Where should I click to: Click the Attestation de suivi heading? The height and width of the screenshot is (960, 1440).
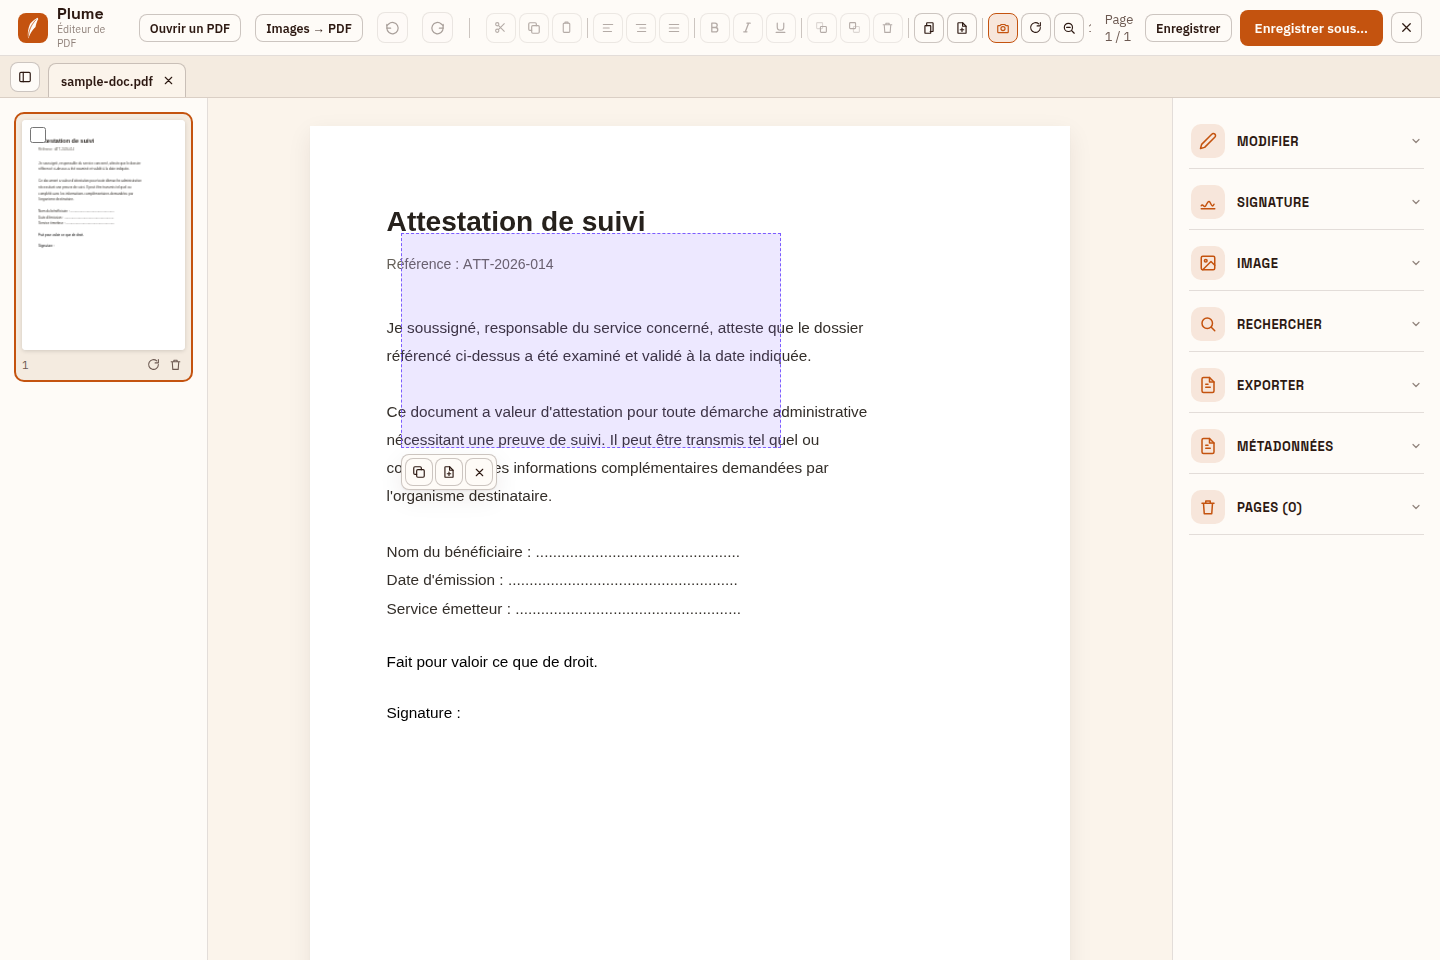(516, 221)
